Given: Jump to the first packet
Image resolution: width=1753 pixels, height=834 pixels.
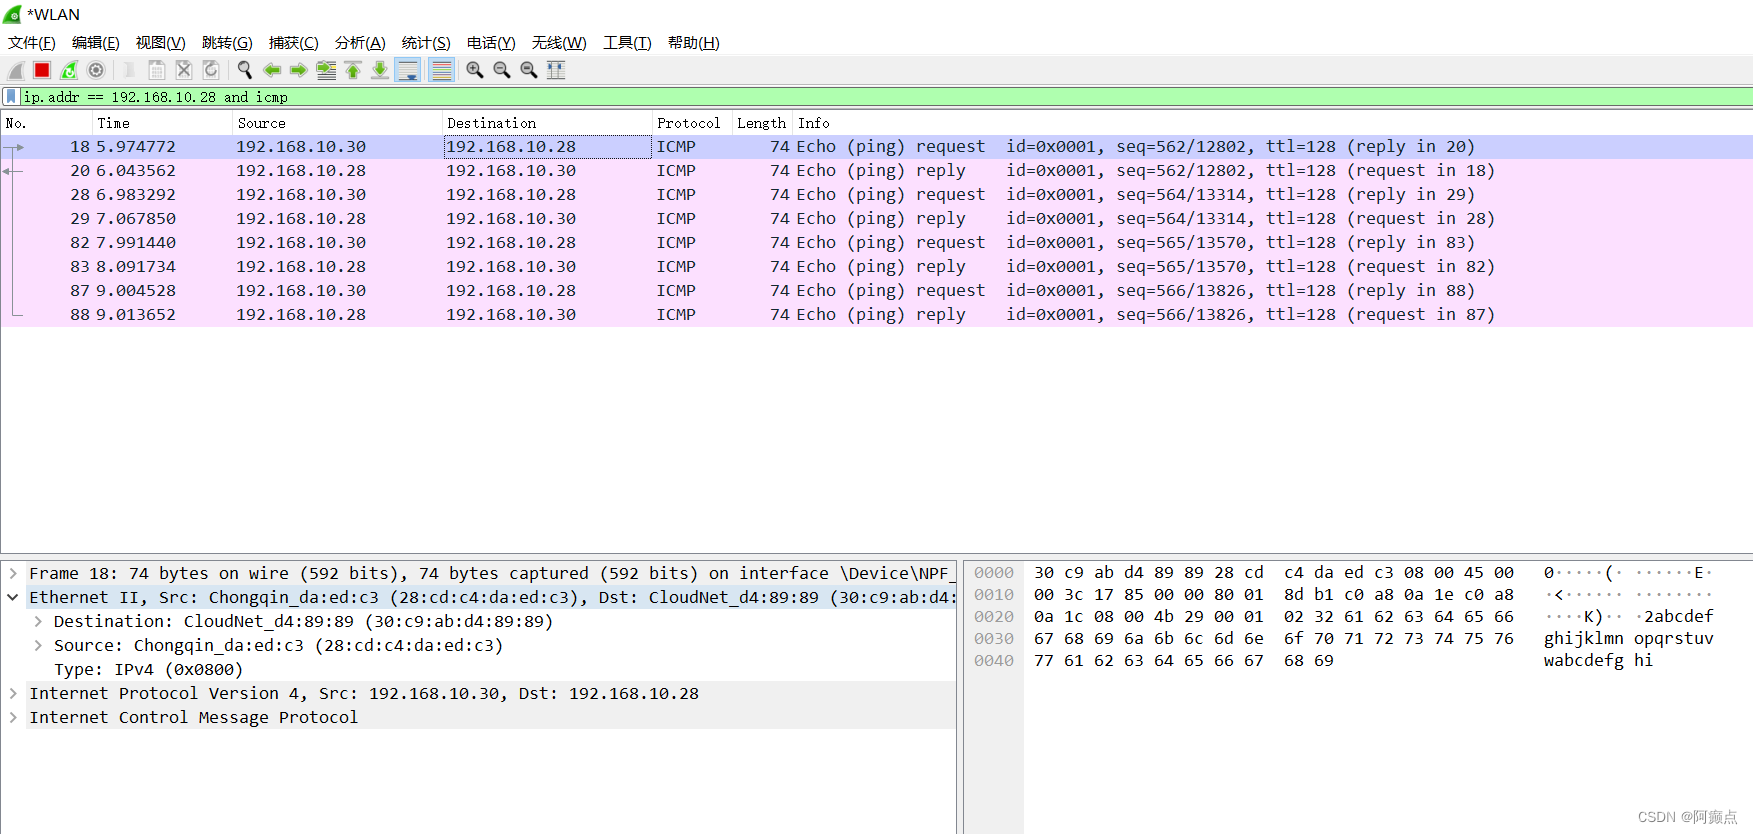Looking at the screenshot, I should coord(353,70).
